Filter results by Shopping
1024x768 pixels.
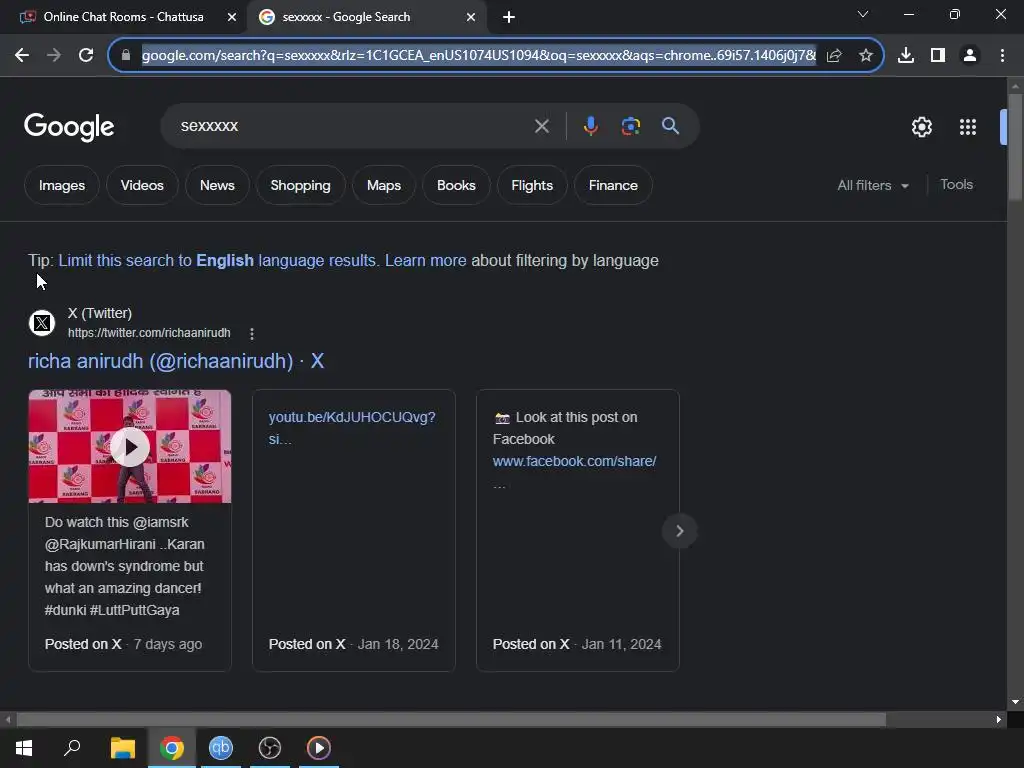[300, 185]
